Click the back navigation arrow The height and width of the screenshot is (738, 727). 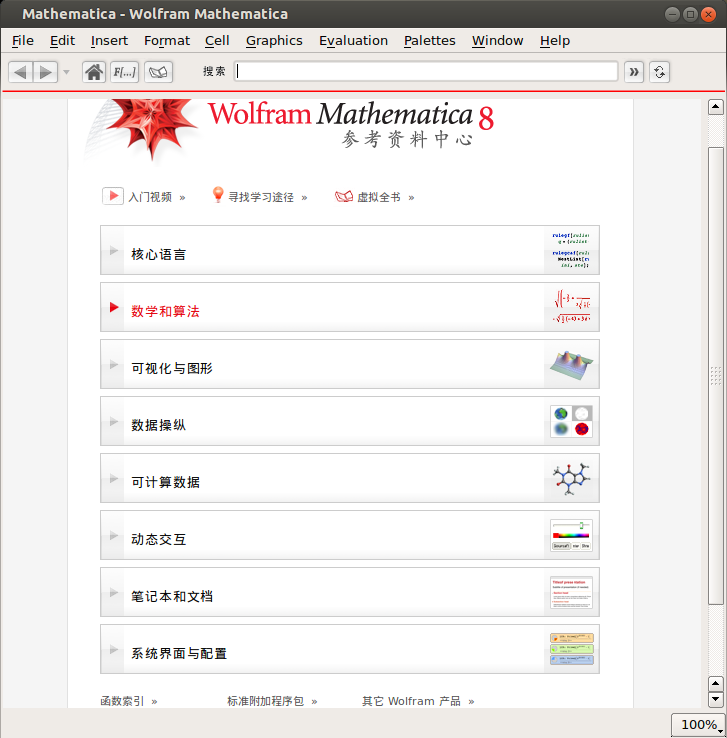21,72
